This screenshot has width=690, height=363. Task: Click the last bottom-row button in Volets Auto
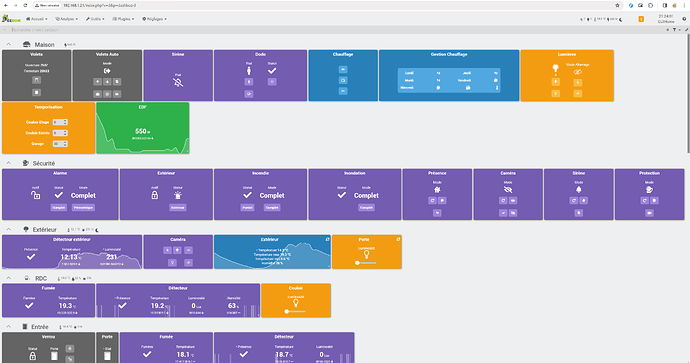pyautogui.click(x=117, y=94)
